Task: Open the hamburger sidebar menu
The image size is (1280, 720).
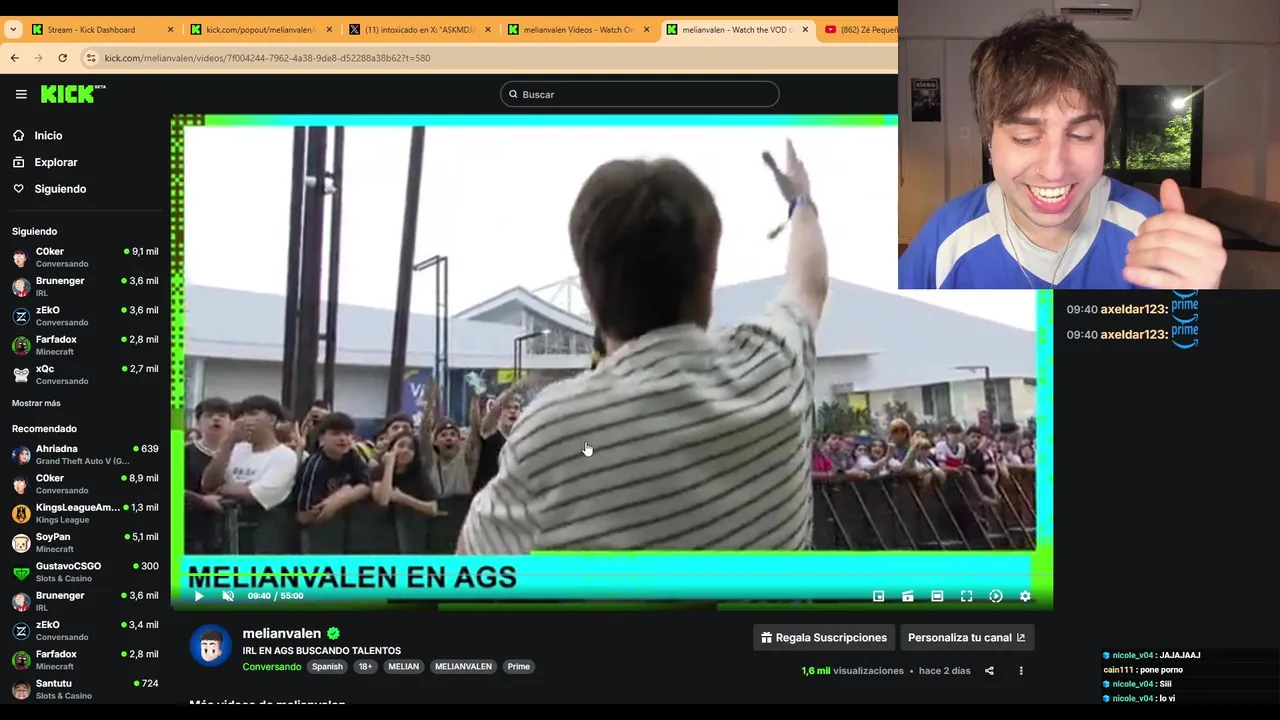Action: click(21, 94)
